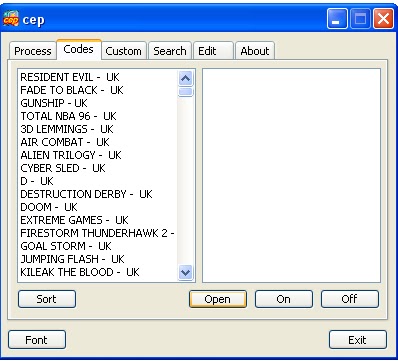Close the cep window

383,19
